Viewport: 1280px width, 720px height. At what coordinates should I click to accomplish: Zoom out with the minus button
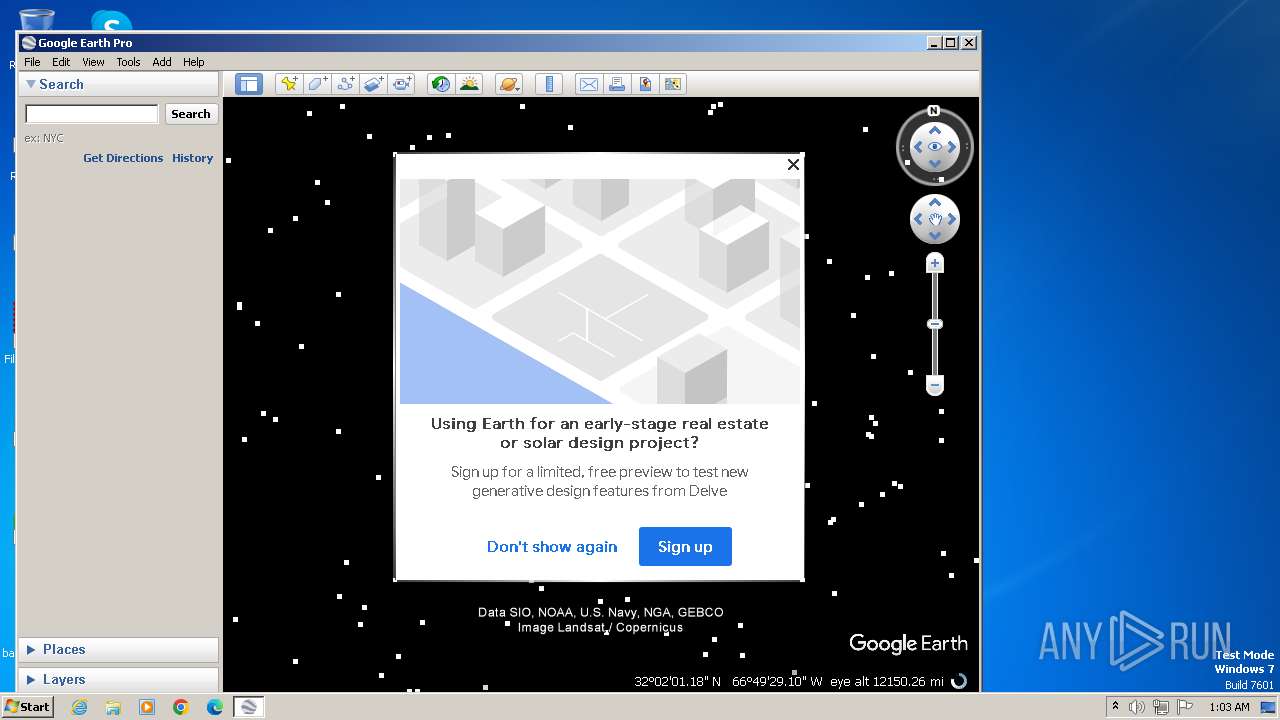(x=935, y=385)
